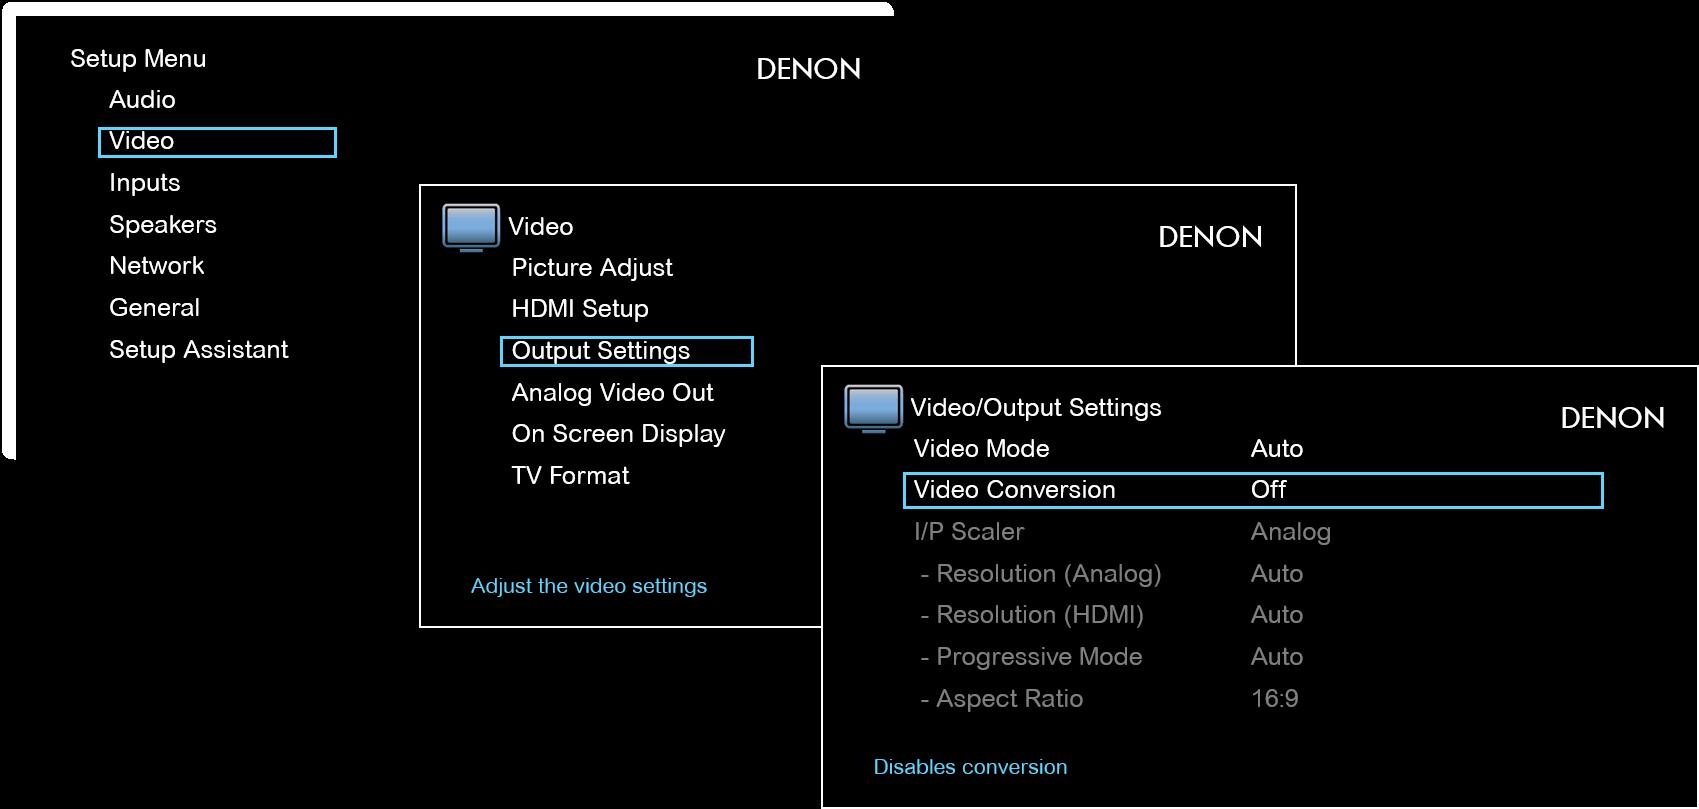Select Audio in the Setup Menu
Viewport: 1699px width, 809px height.
142,100
